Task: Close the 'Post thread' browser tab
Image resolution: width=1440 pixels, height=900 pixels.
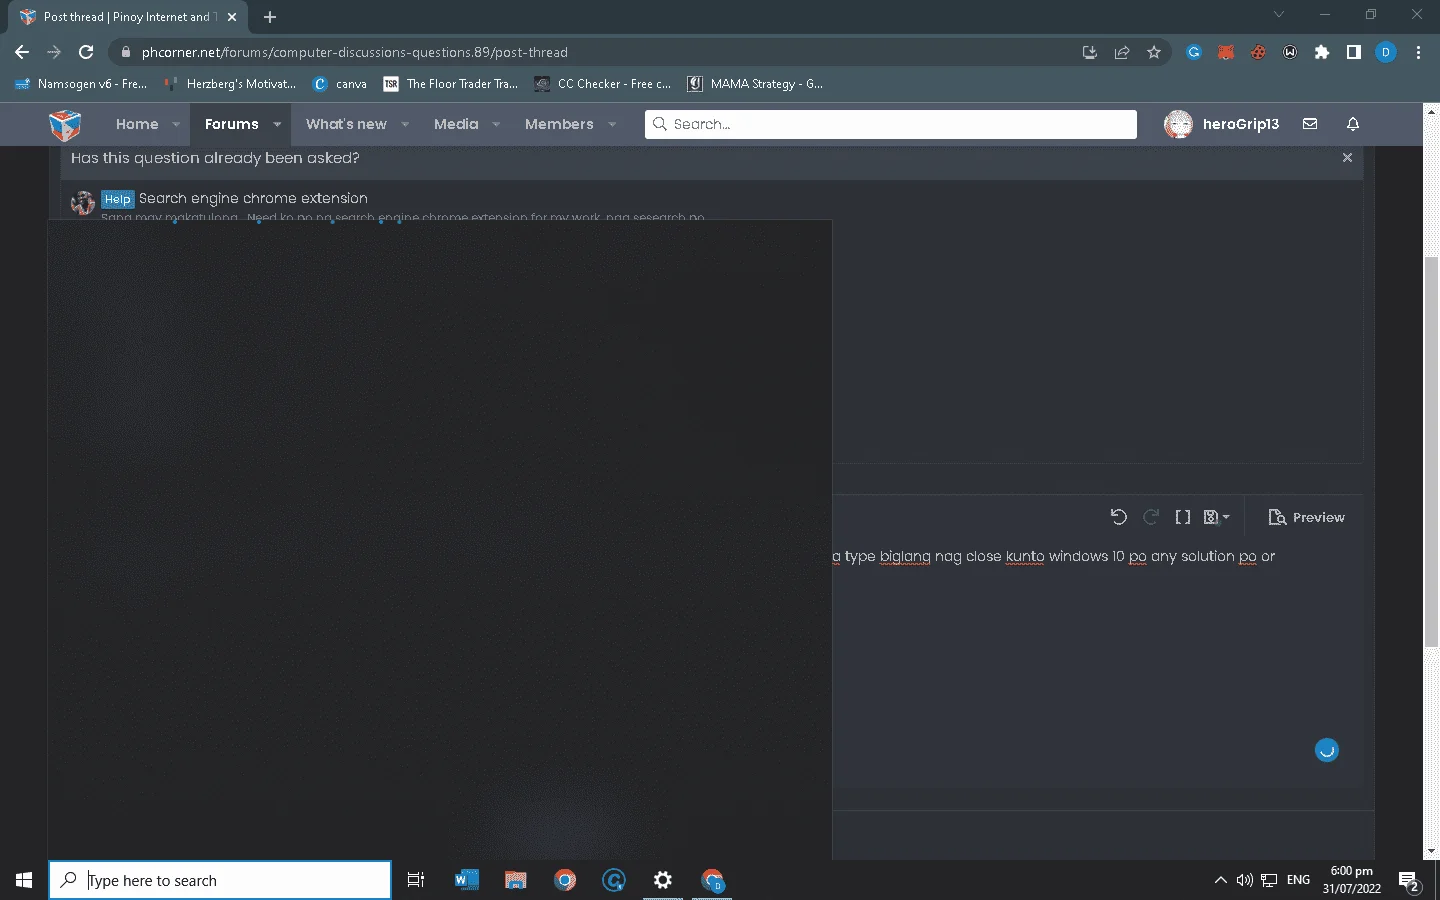Action: 232,17
